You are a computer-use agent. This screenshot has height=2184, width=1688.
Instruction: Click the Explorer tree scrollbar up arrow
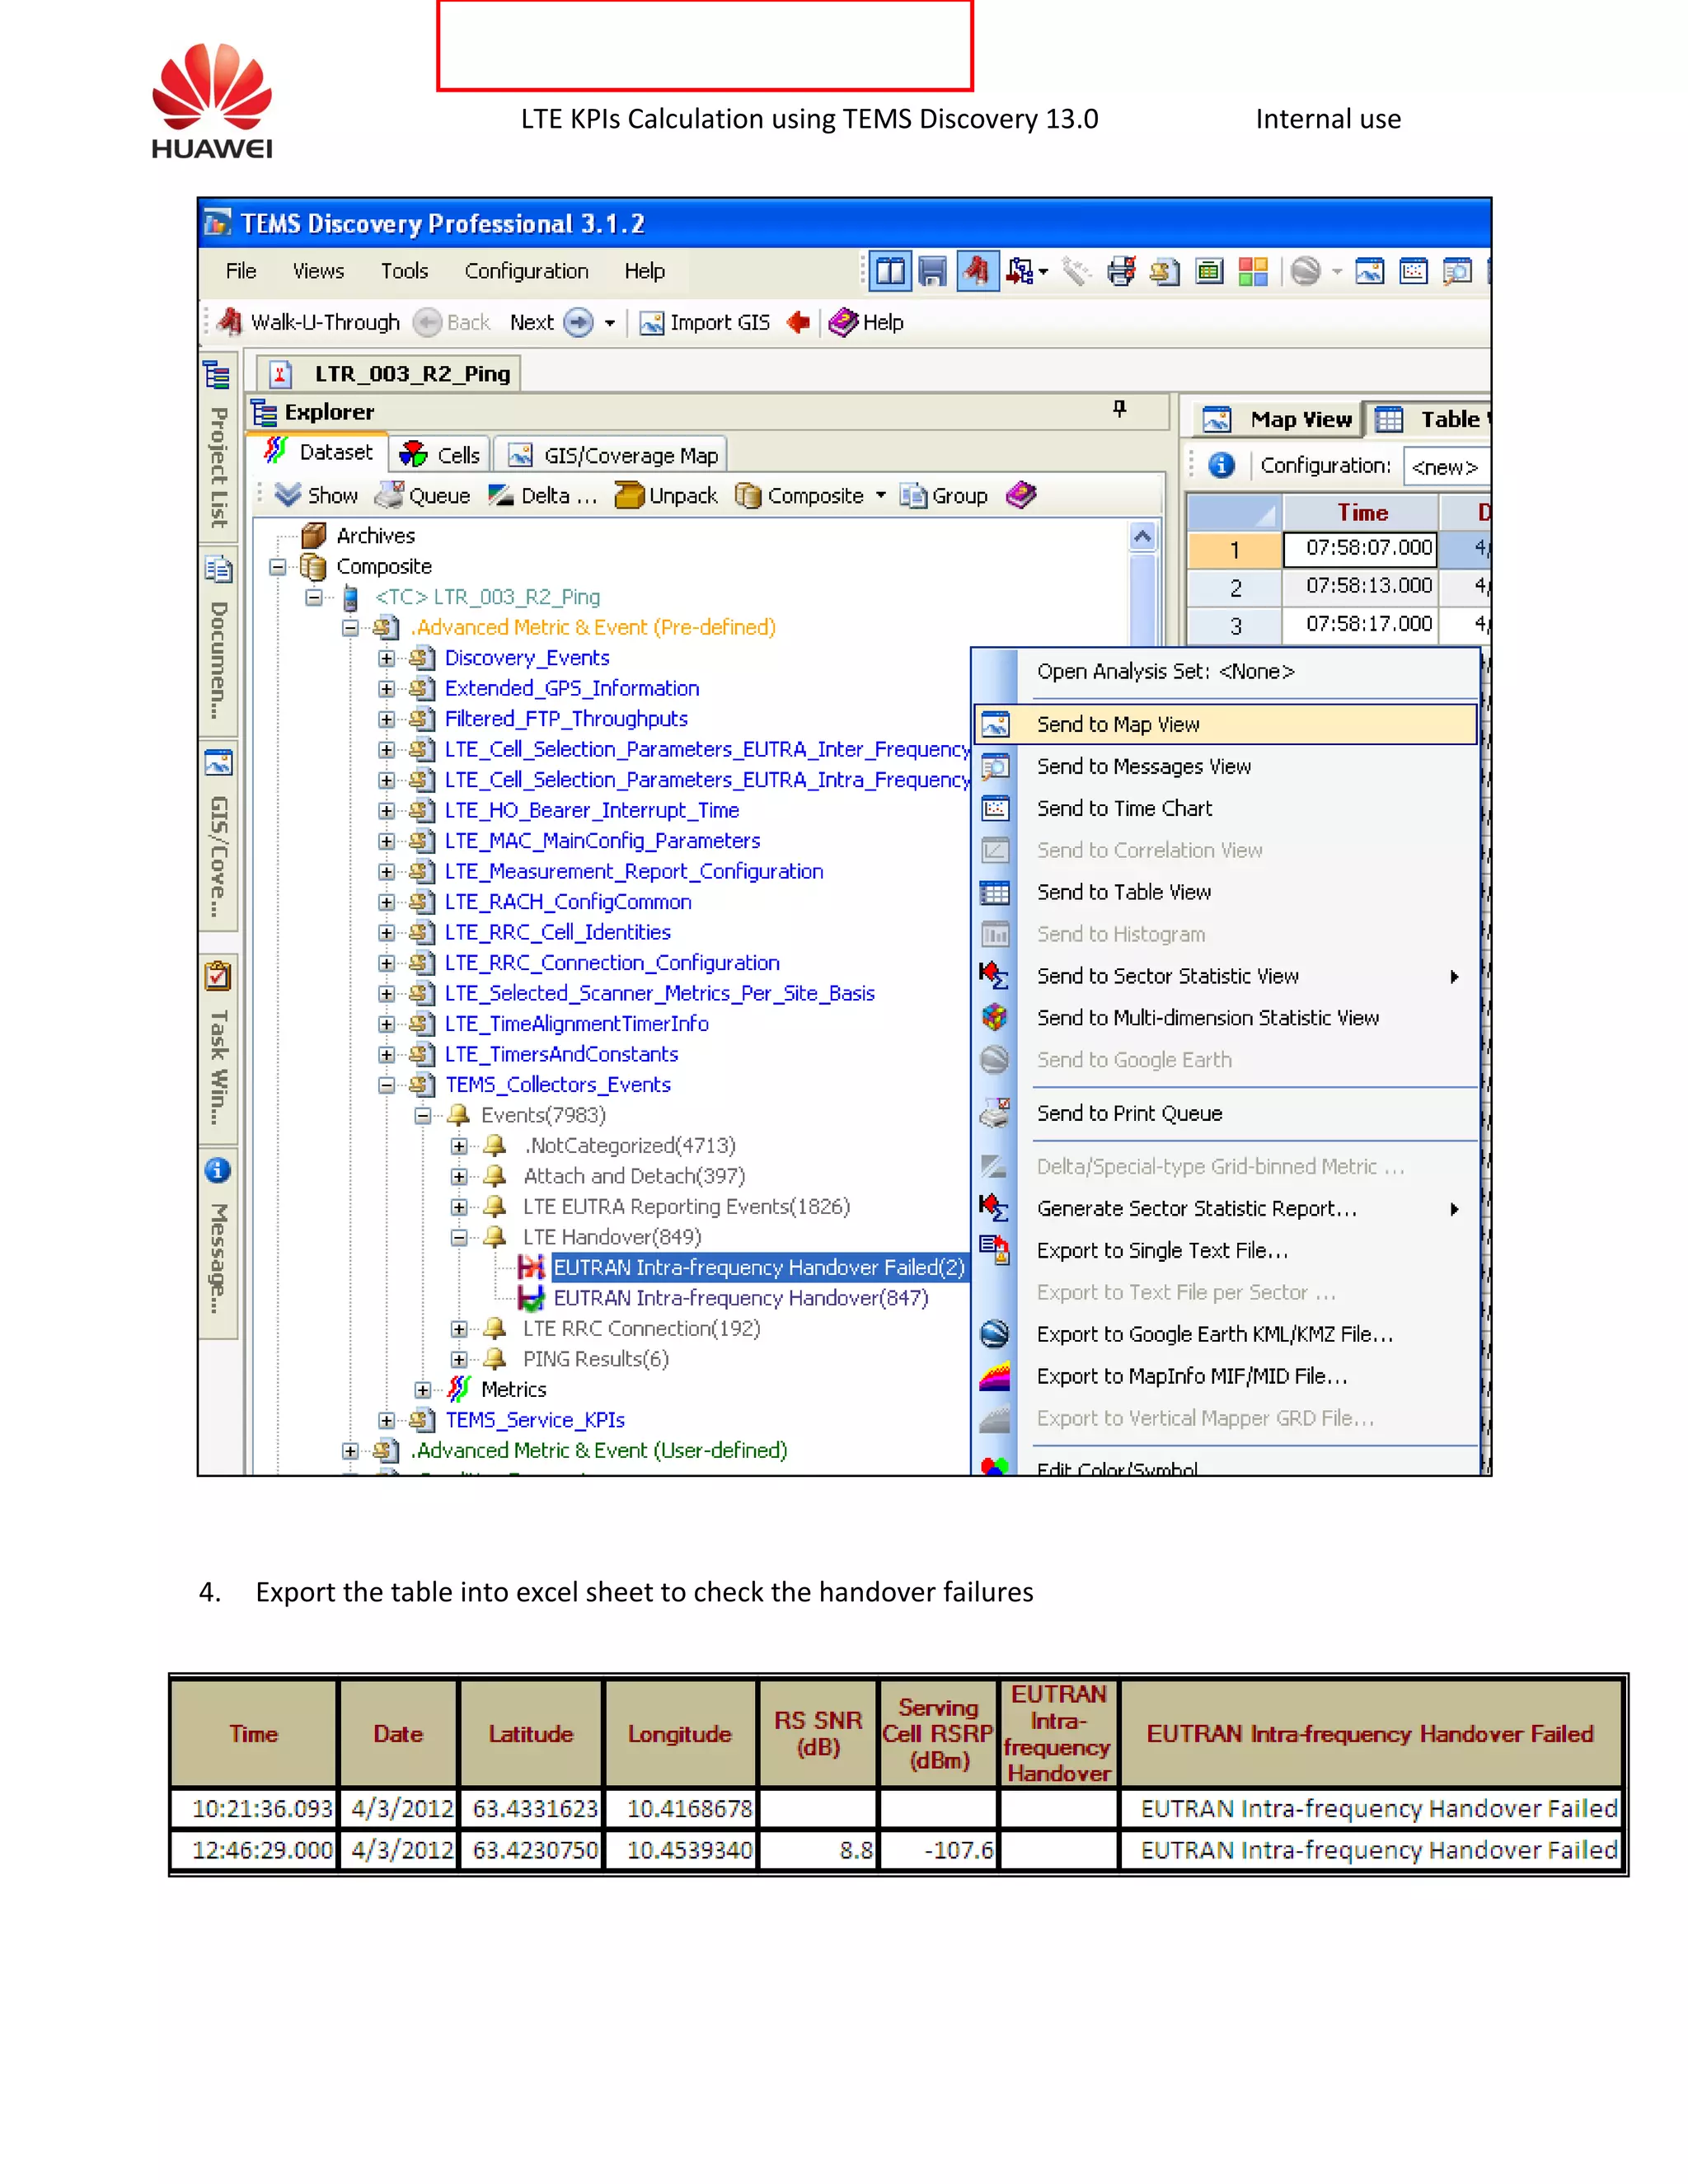click(1142, 537)
